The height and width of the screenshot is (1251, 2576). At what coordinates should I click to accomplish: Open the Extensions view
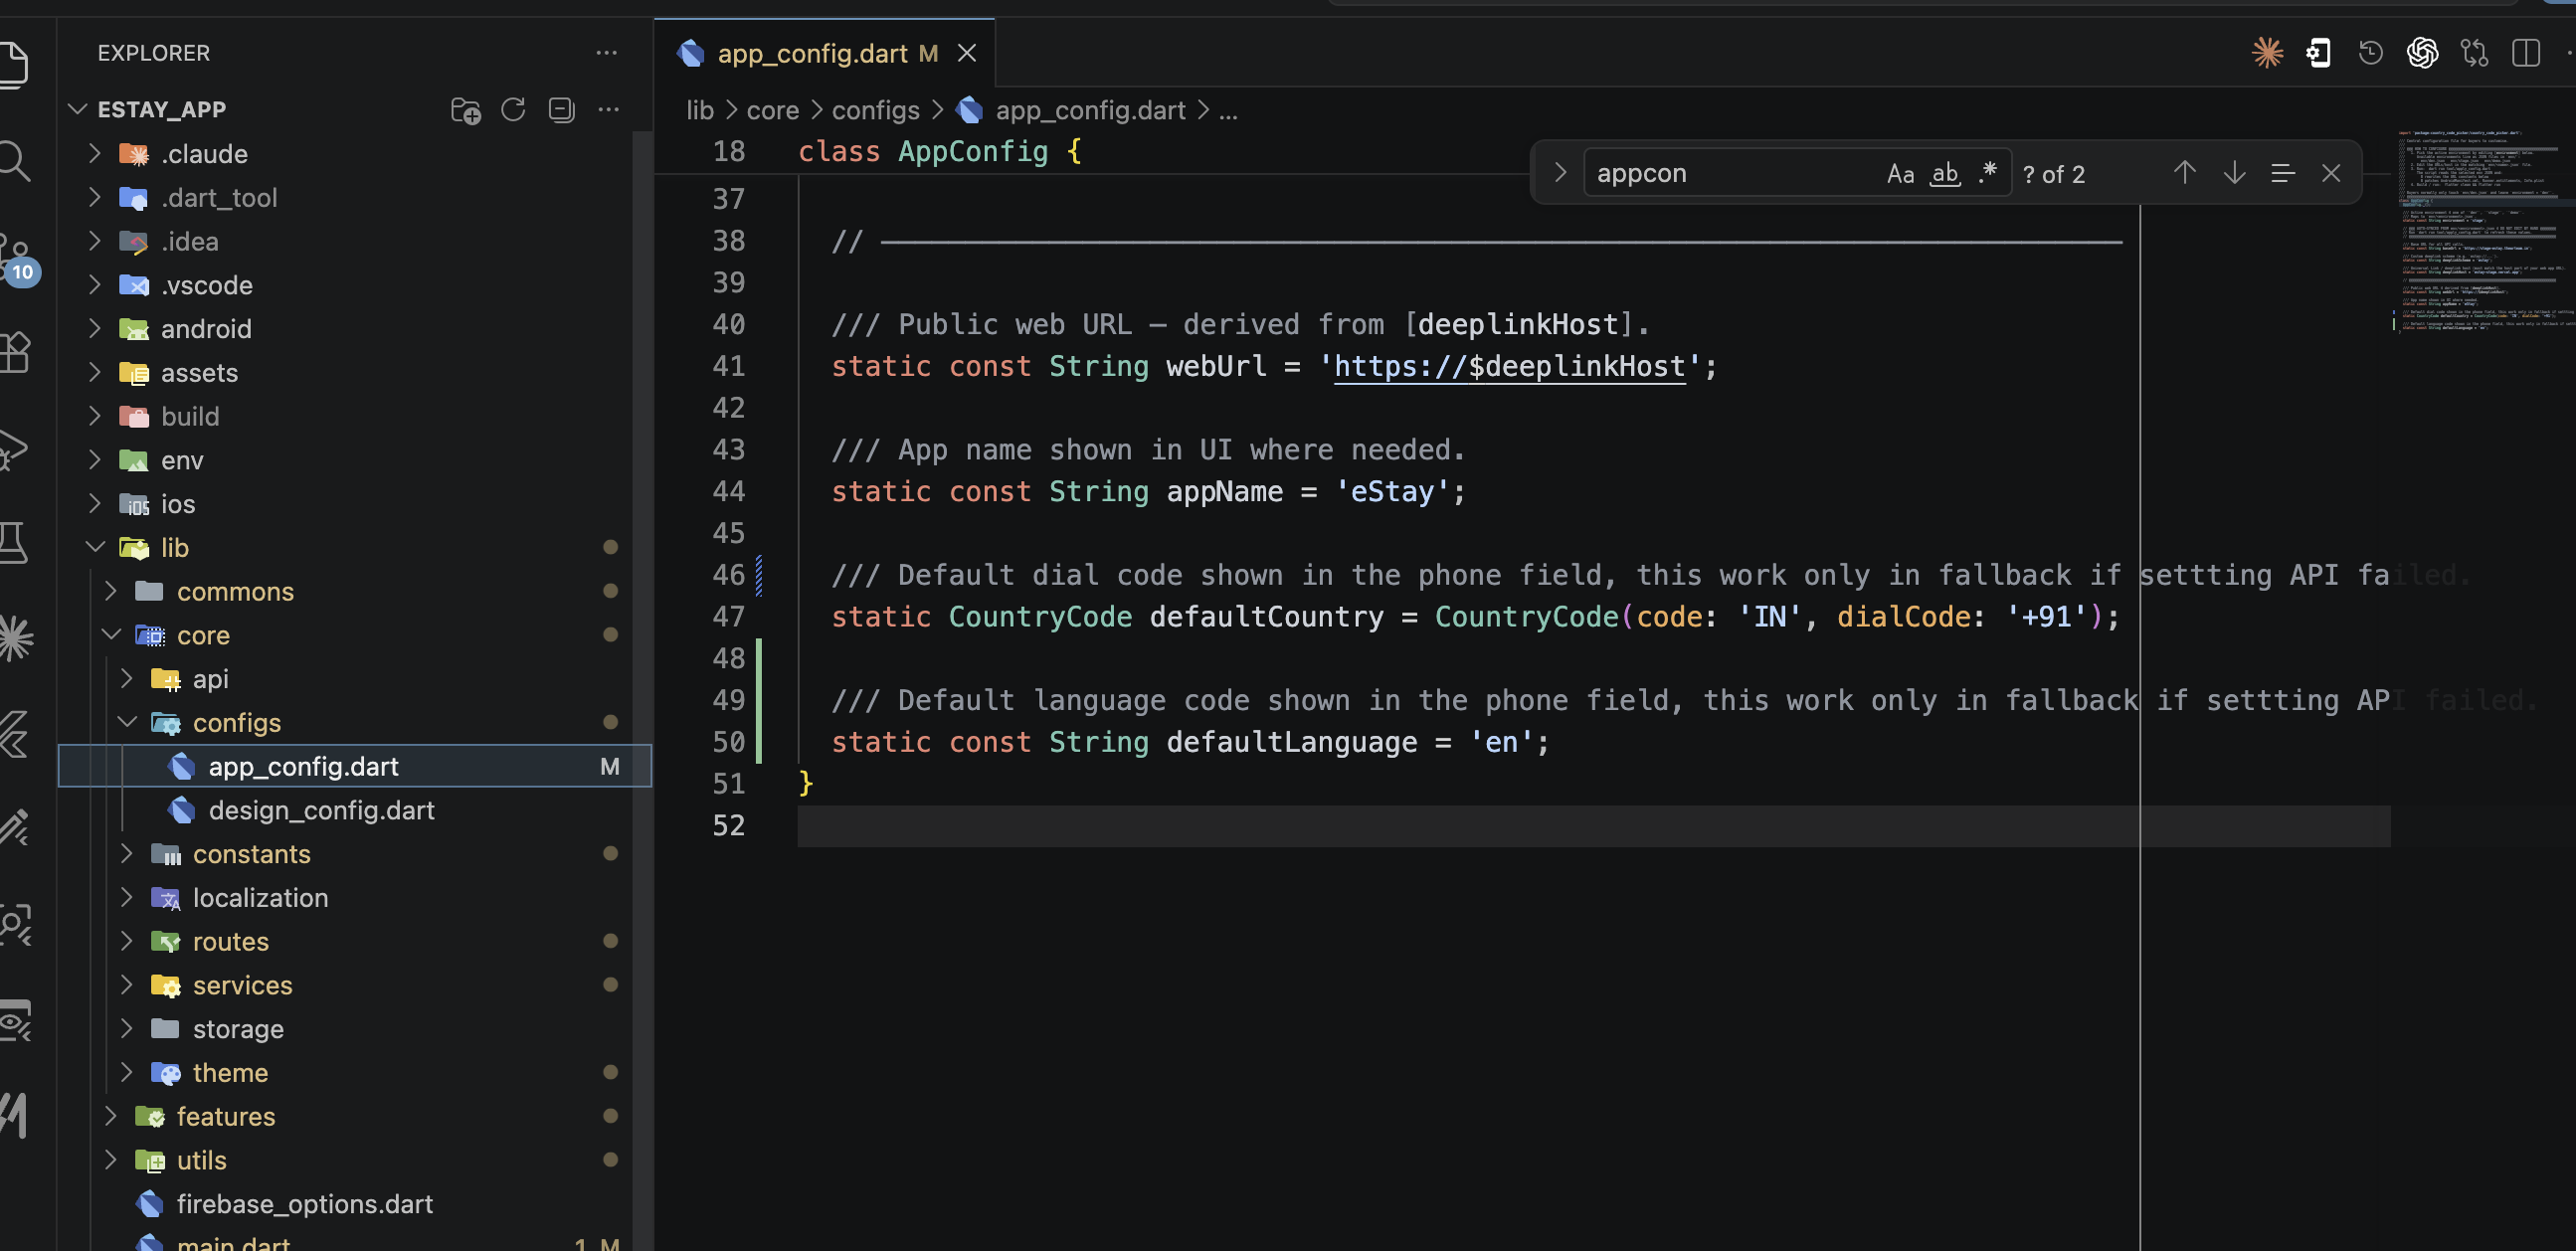point(14,352)
